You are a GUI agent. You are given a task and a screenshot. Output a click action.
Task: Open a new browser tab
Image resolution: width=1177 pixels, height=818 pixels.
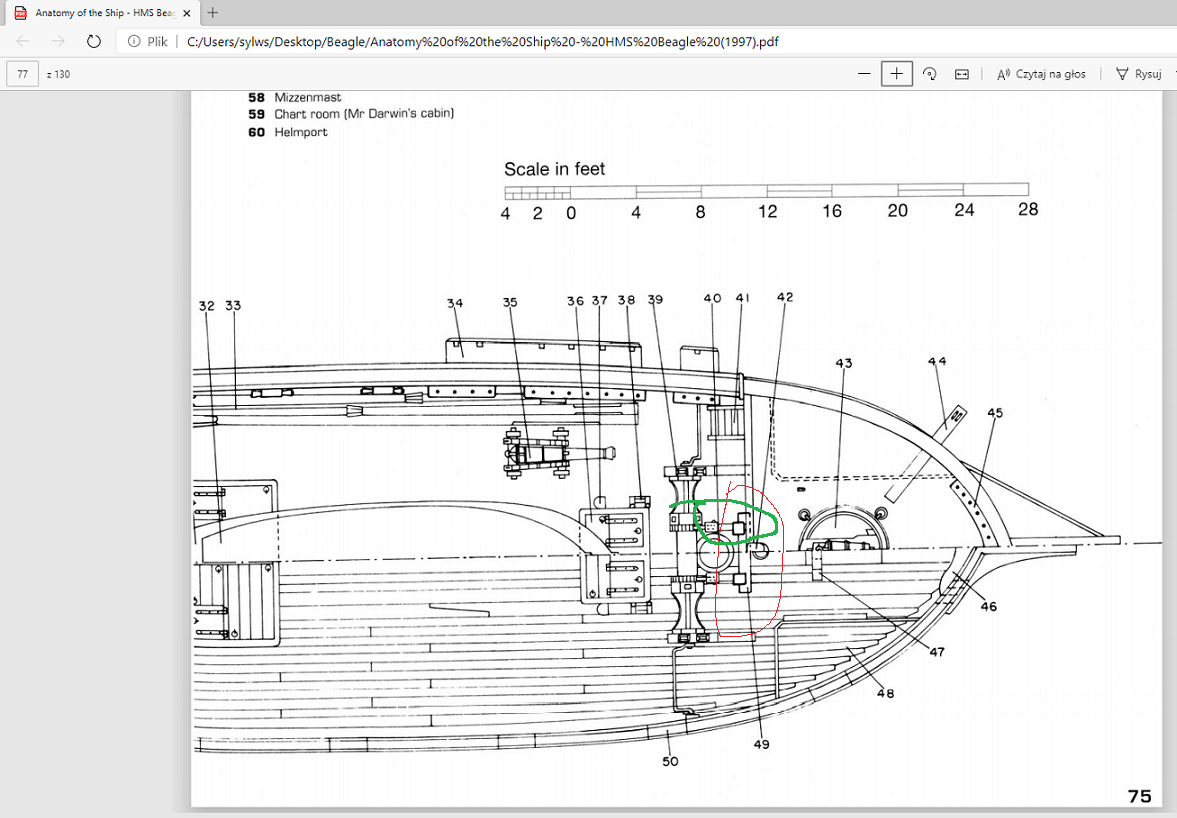[x=212, y=13]
